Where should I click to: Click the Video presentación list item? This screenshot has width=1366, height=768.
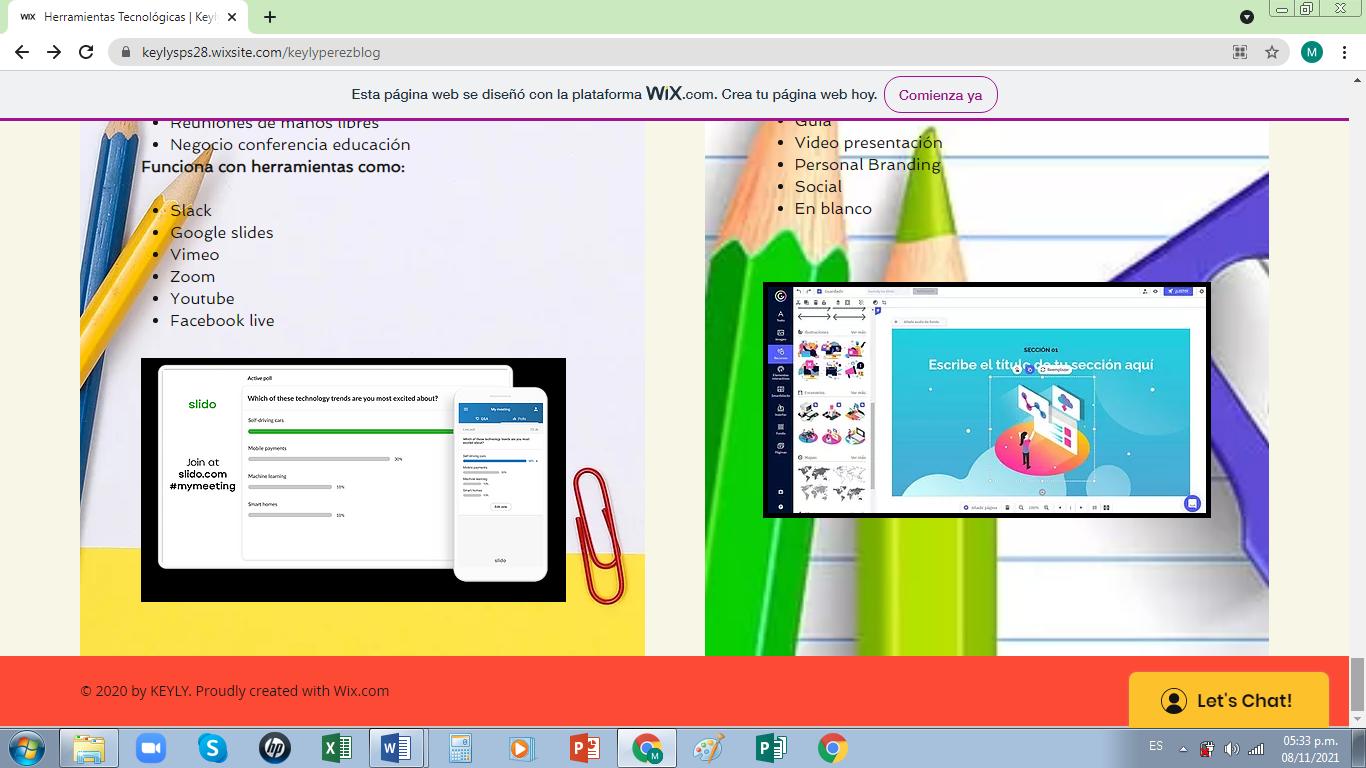(x=868, y=142)
